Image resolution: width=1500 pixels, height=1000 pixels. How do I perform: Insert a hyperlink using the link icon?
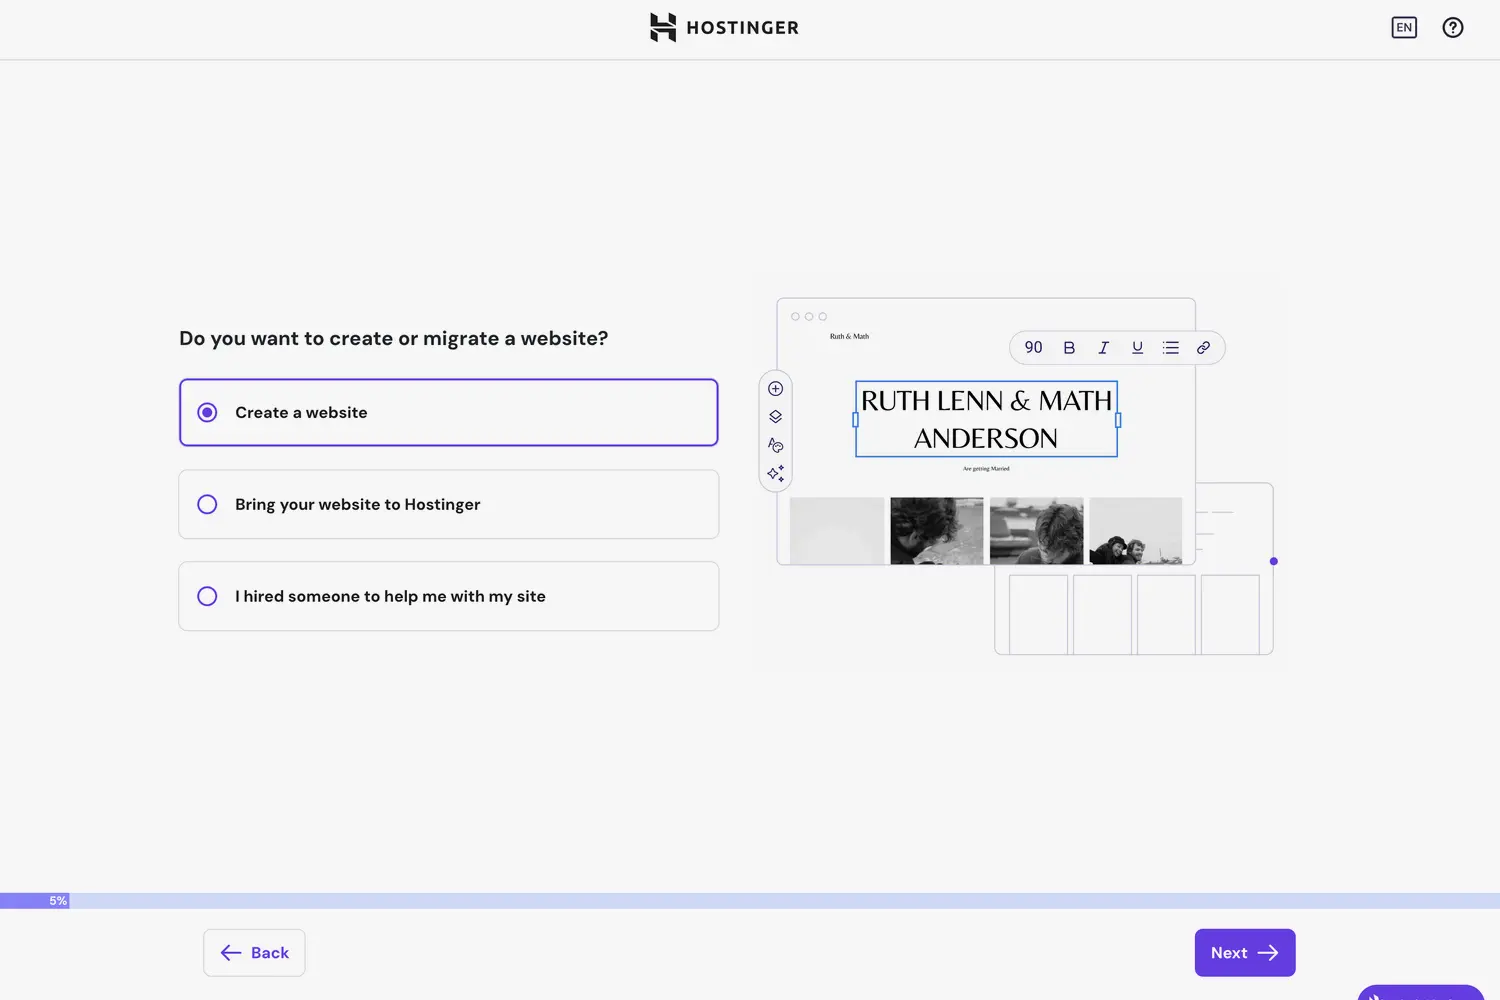click(x=1203, y=347)
